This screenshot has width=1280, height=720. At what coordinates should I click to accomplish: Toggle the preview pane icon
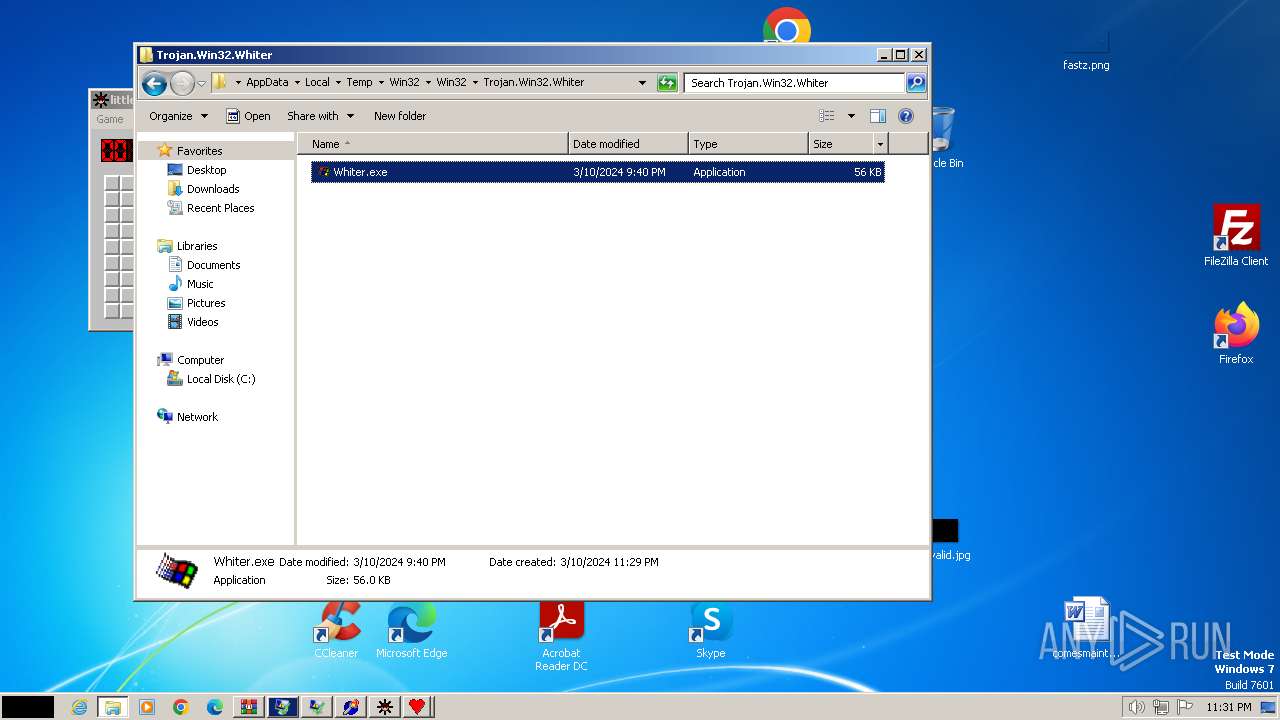tap(878, 116)
